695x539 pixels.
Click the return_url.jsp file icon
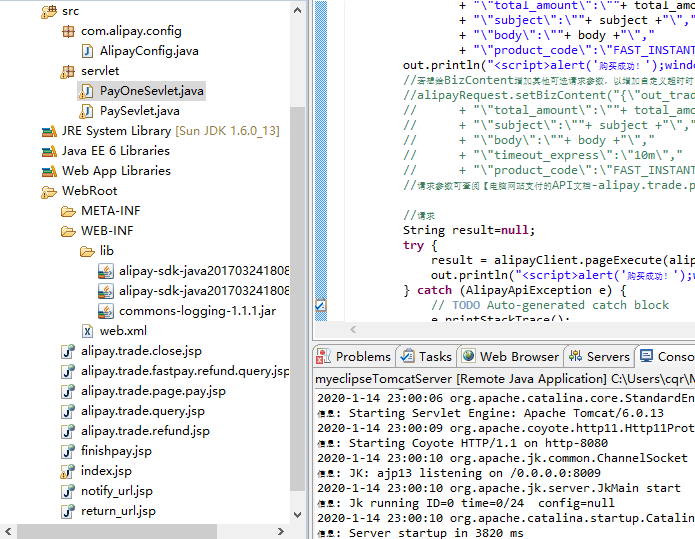tap(68, 511)
